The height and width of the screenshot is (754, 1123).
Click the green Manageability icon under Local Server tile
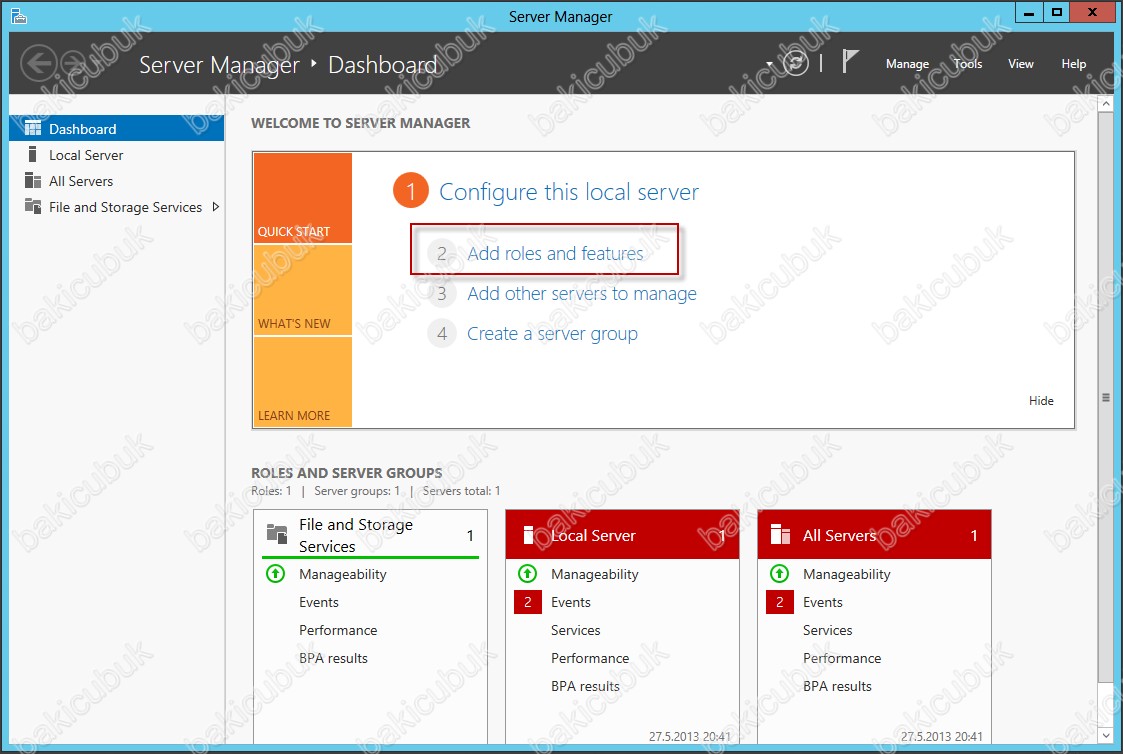[x=528, y=574]
